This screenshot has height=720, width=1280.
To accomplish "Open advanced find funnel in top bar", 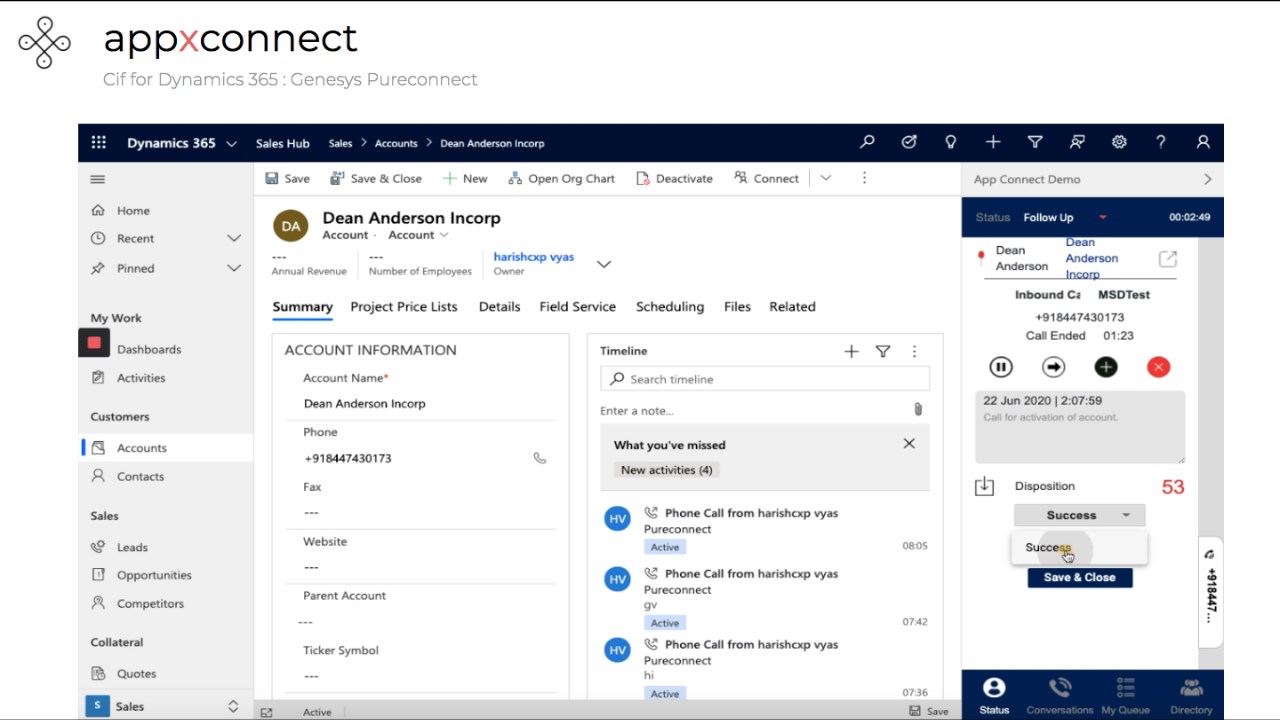I will (1035, 142).
